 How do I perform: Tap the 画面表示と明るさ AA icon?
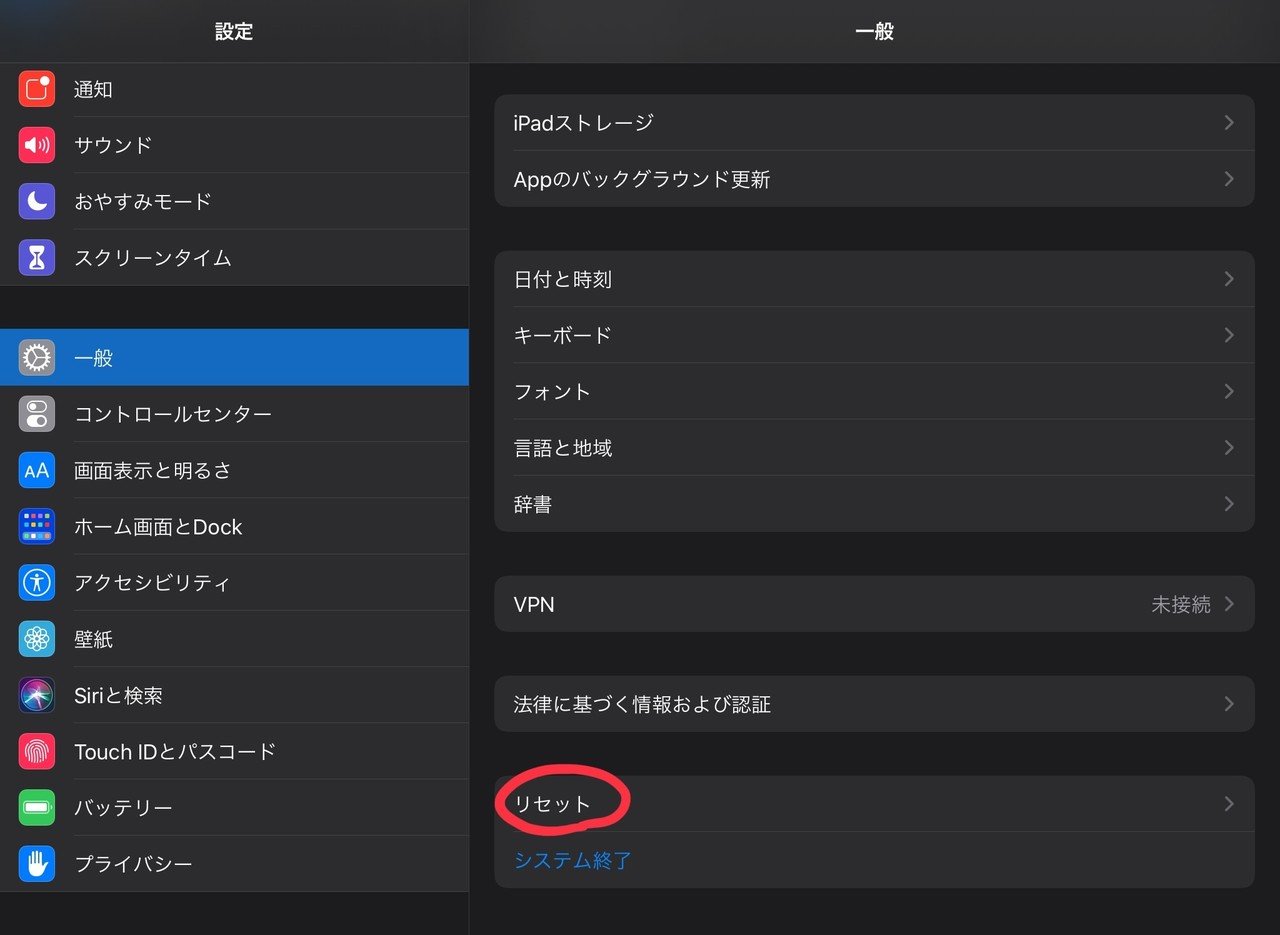[x=37, y=470]
